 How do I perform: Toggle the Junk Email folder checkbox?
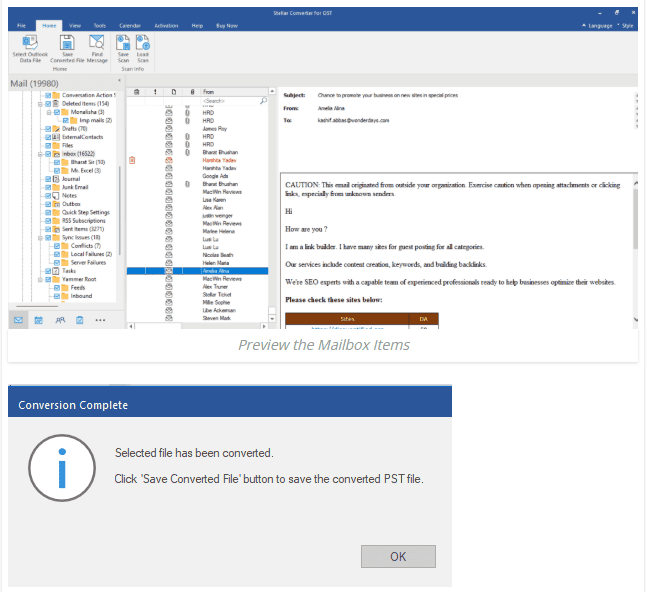coord(46,186)
